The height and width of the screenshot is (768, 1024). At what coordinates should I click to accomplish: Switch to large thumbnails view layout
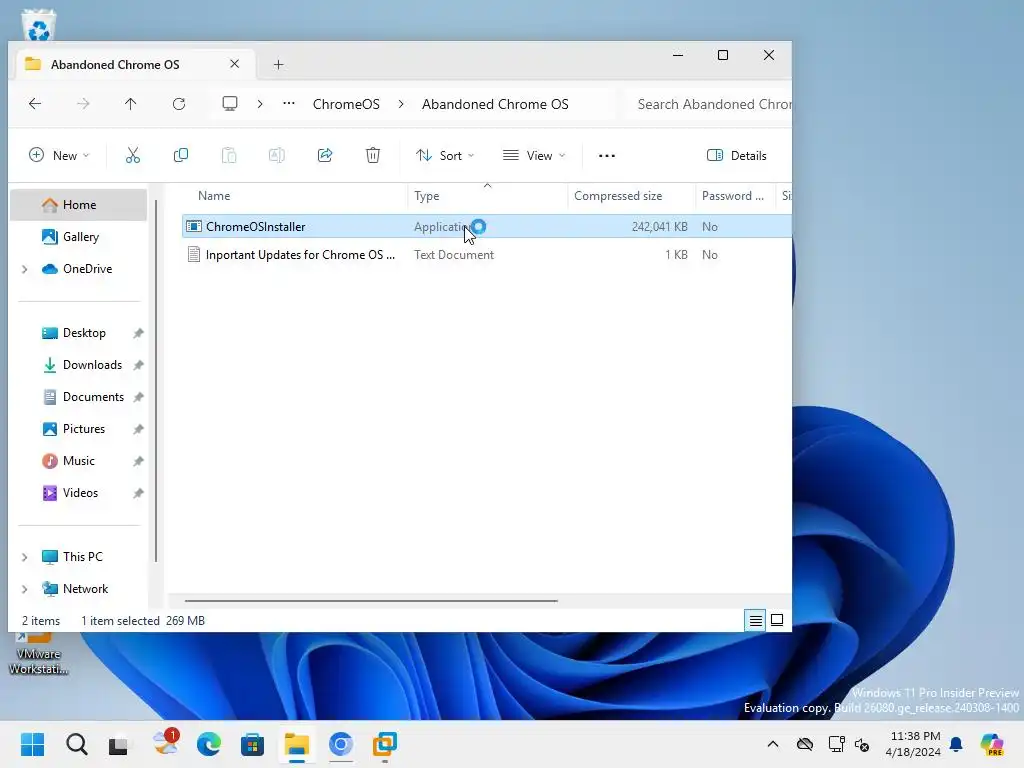point(777,620)
